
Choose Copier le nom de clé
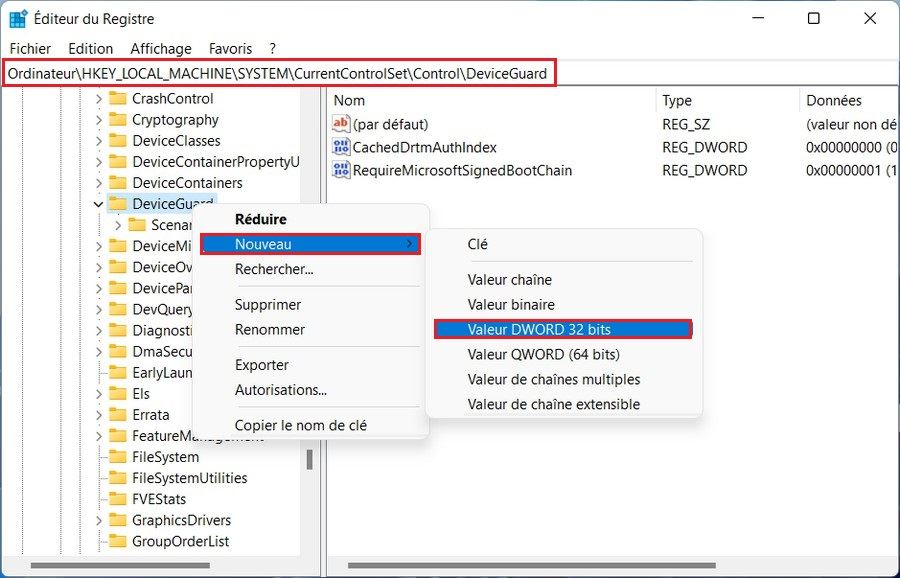(311, 425)
